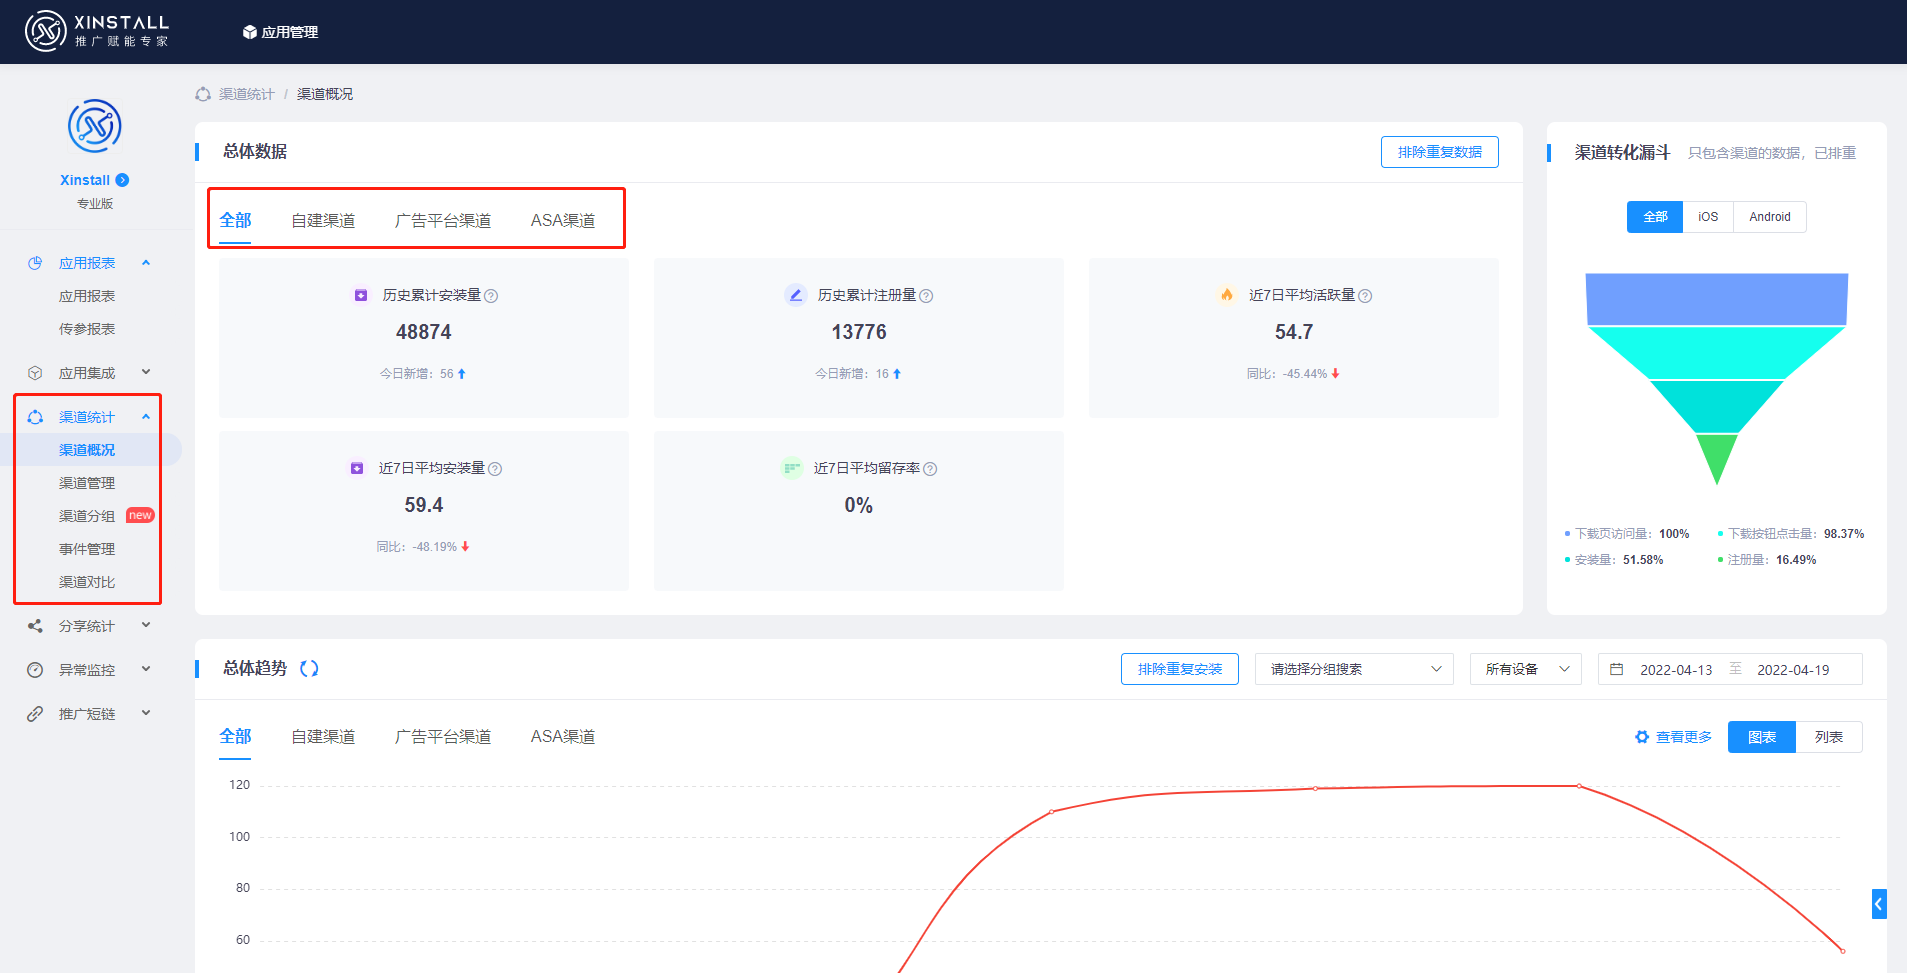Click the Xinstall logo in top header
The height and width of the screenshot is (973, 1907).
97,31
